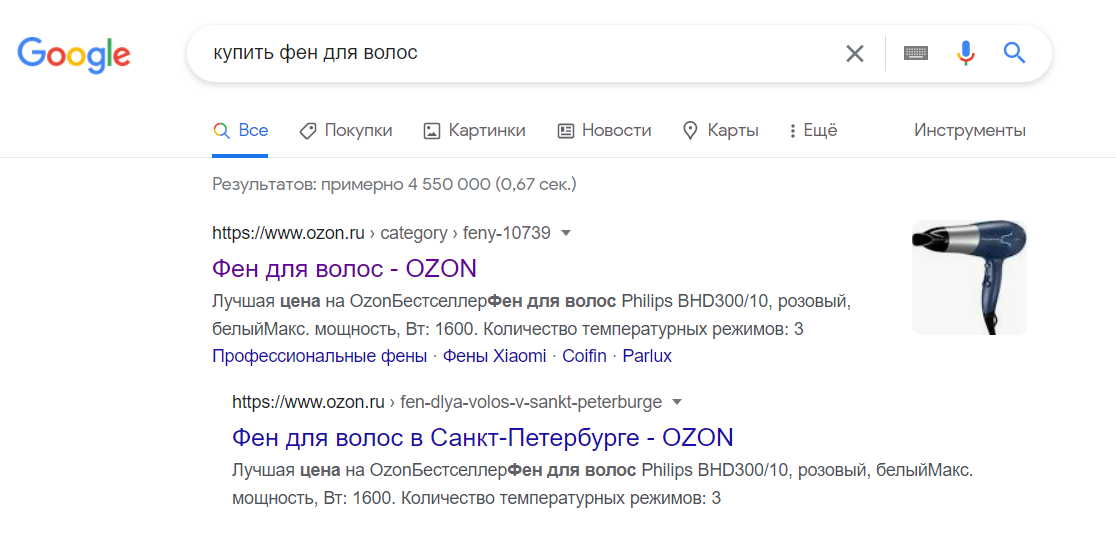Go to the Карты maps tab

point(720,131)
